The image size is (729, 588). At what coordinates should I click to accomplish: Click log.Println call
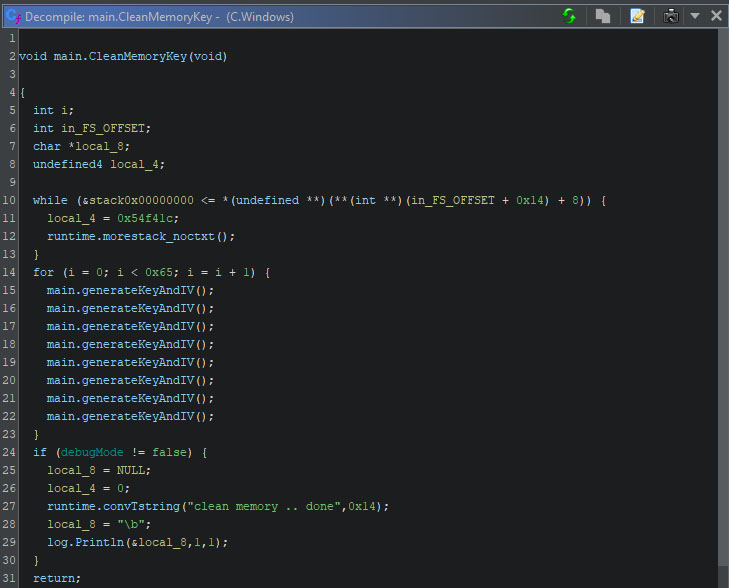(x=86, y=542)
